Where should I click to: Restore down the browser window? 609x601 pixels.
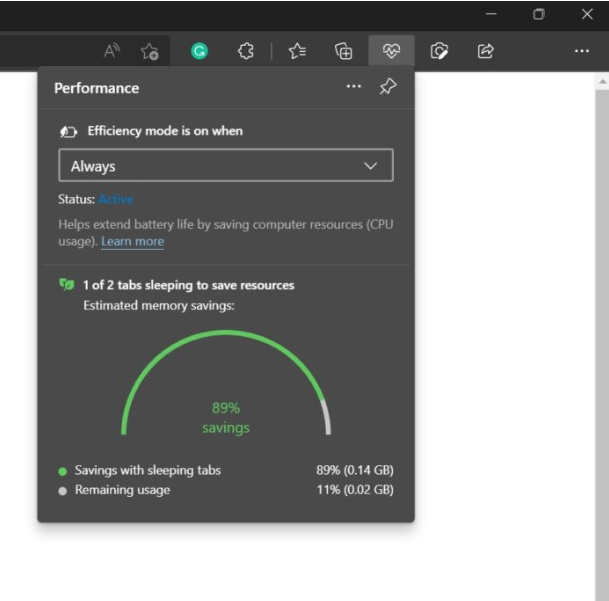538,14
